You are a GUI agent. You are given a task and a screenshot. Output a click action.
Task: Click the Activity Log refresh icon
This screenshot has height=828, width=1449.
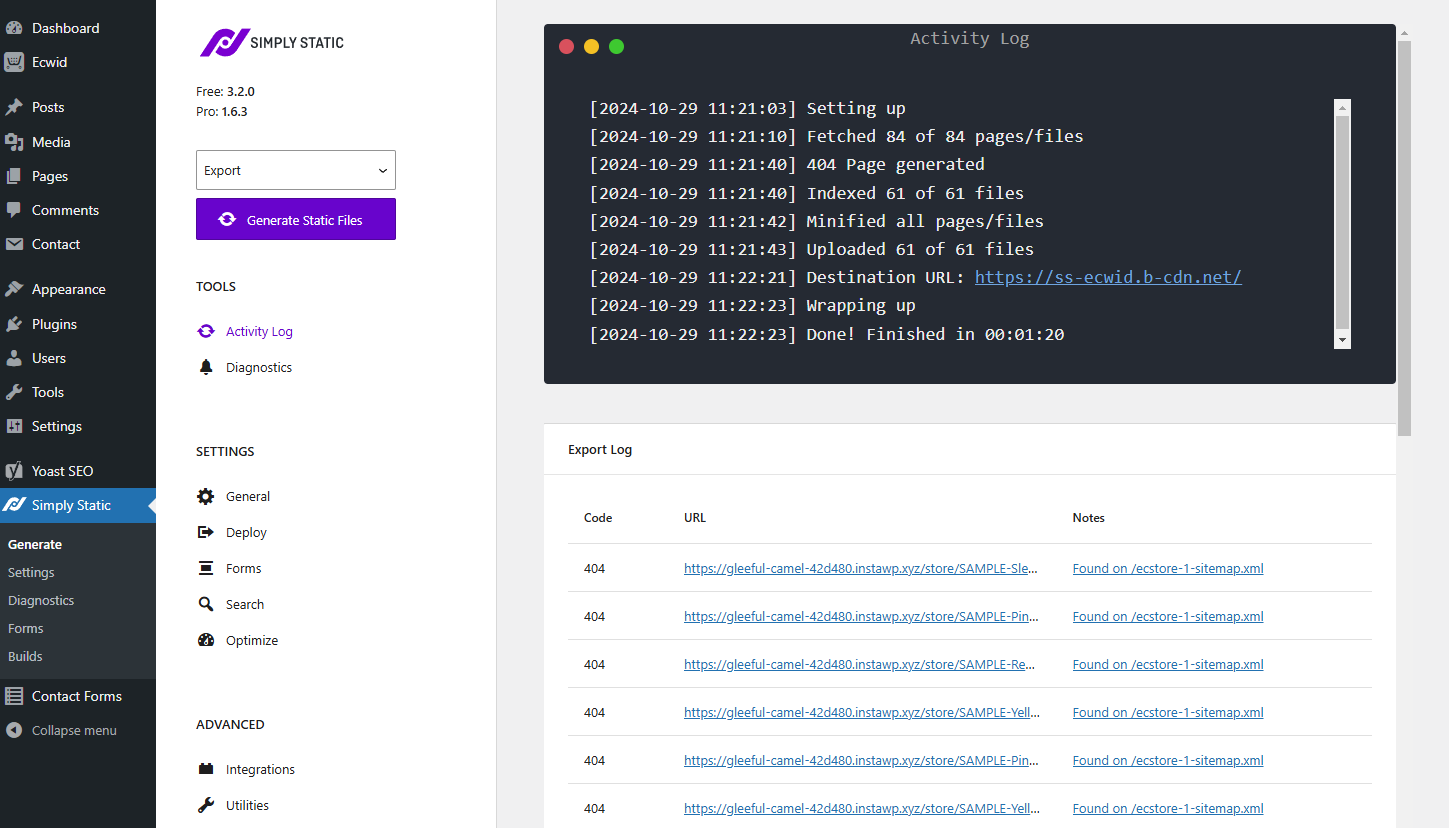[x=206, y=331]
